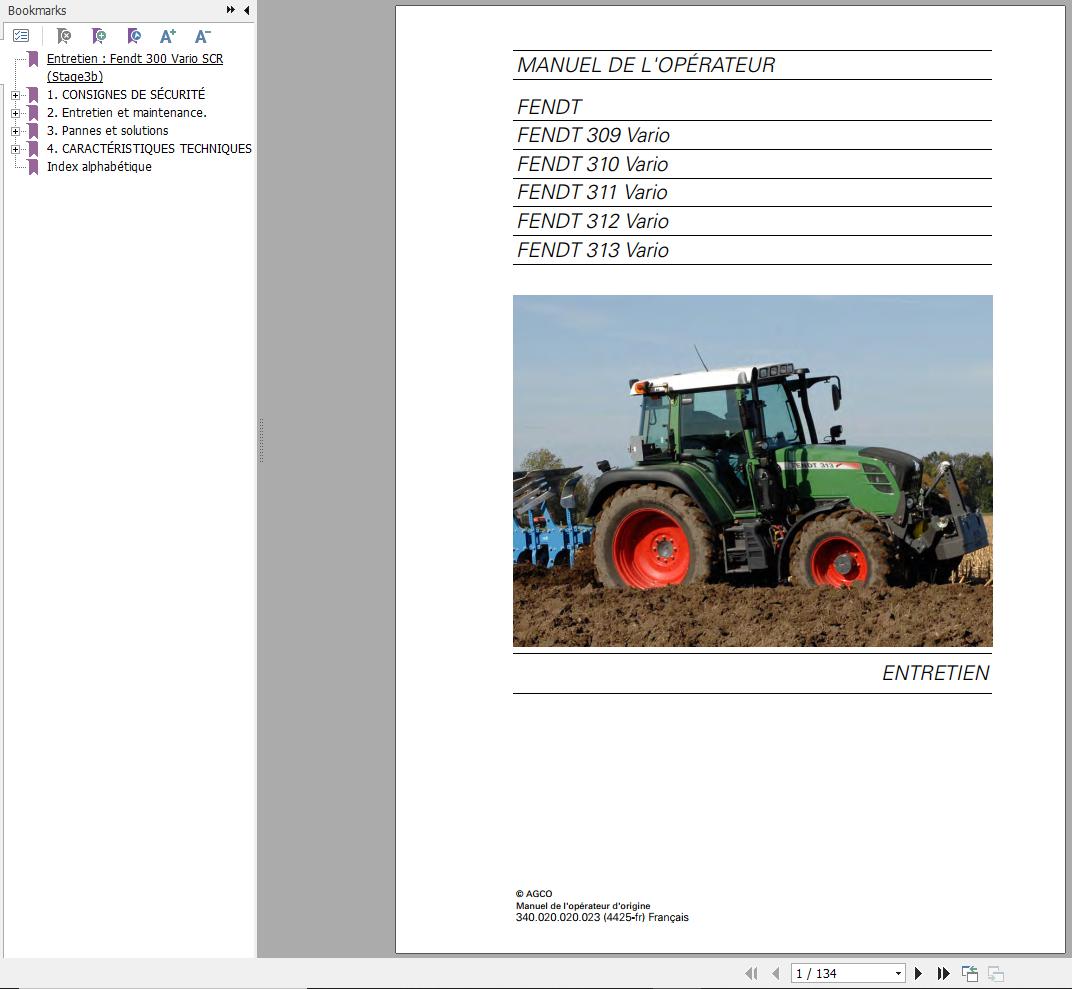Click 'FENDT 312 Vario' text
1072x989 pixels.
click(x=593, y=221)
